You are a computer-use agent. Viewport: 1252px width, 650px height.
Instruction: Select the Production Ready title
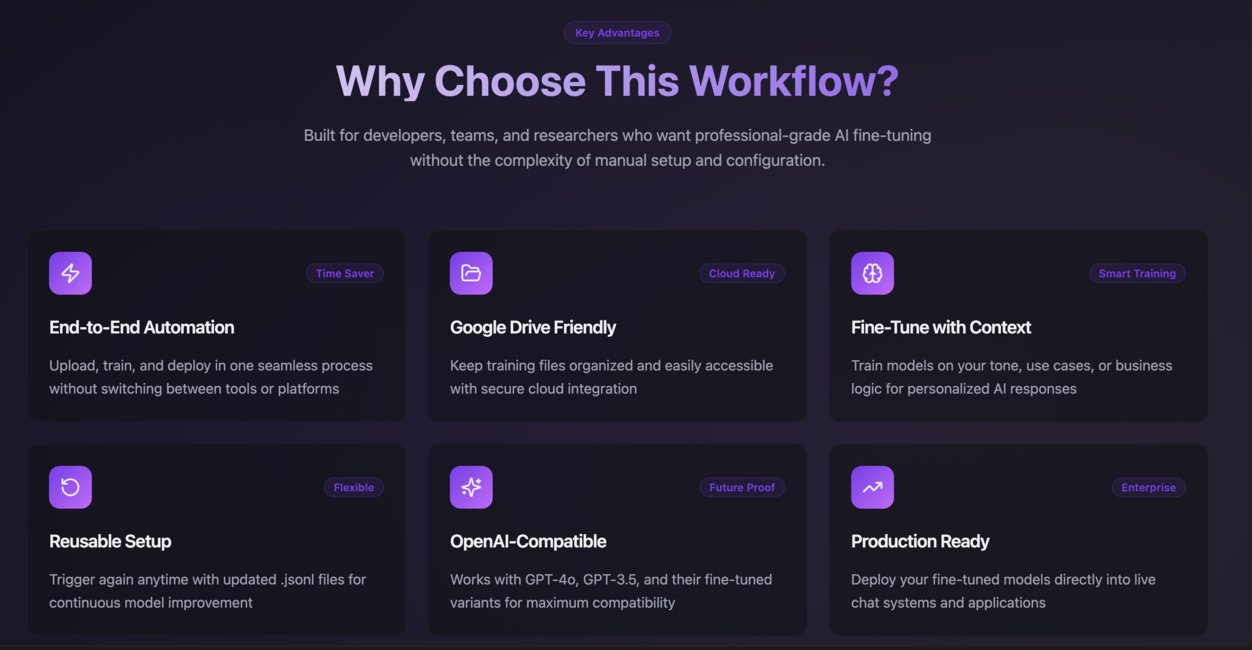pyautogui.click(x=920, y=541)
